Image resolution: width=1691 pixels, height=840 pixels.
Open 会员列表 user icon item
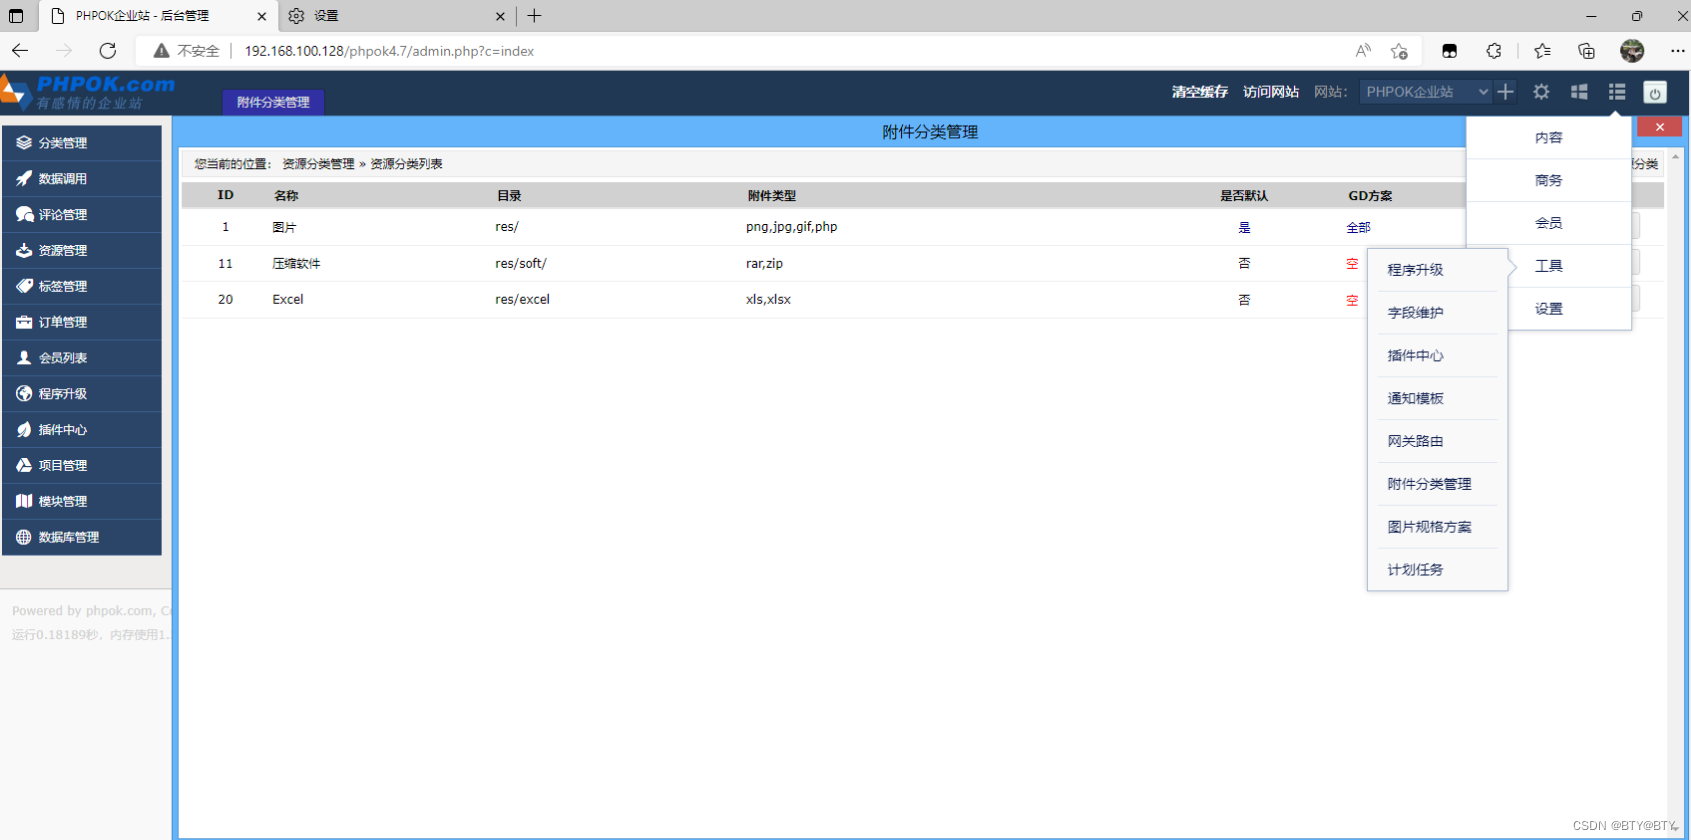[x=81, y=358]
